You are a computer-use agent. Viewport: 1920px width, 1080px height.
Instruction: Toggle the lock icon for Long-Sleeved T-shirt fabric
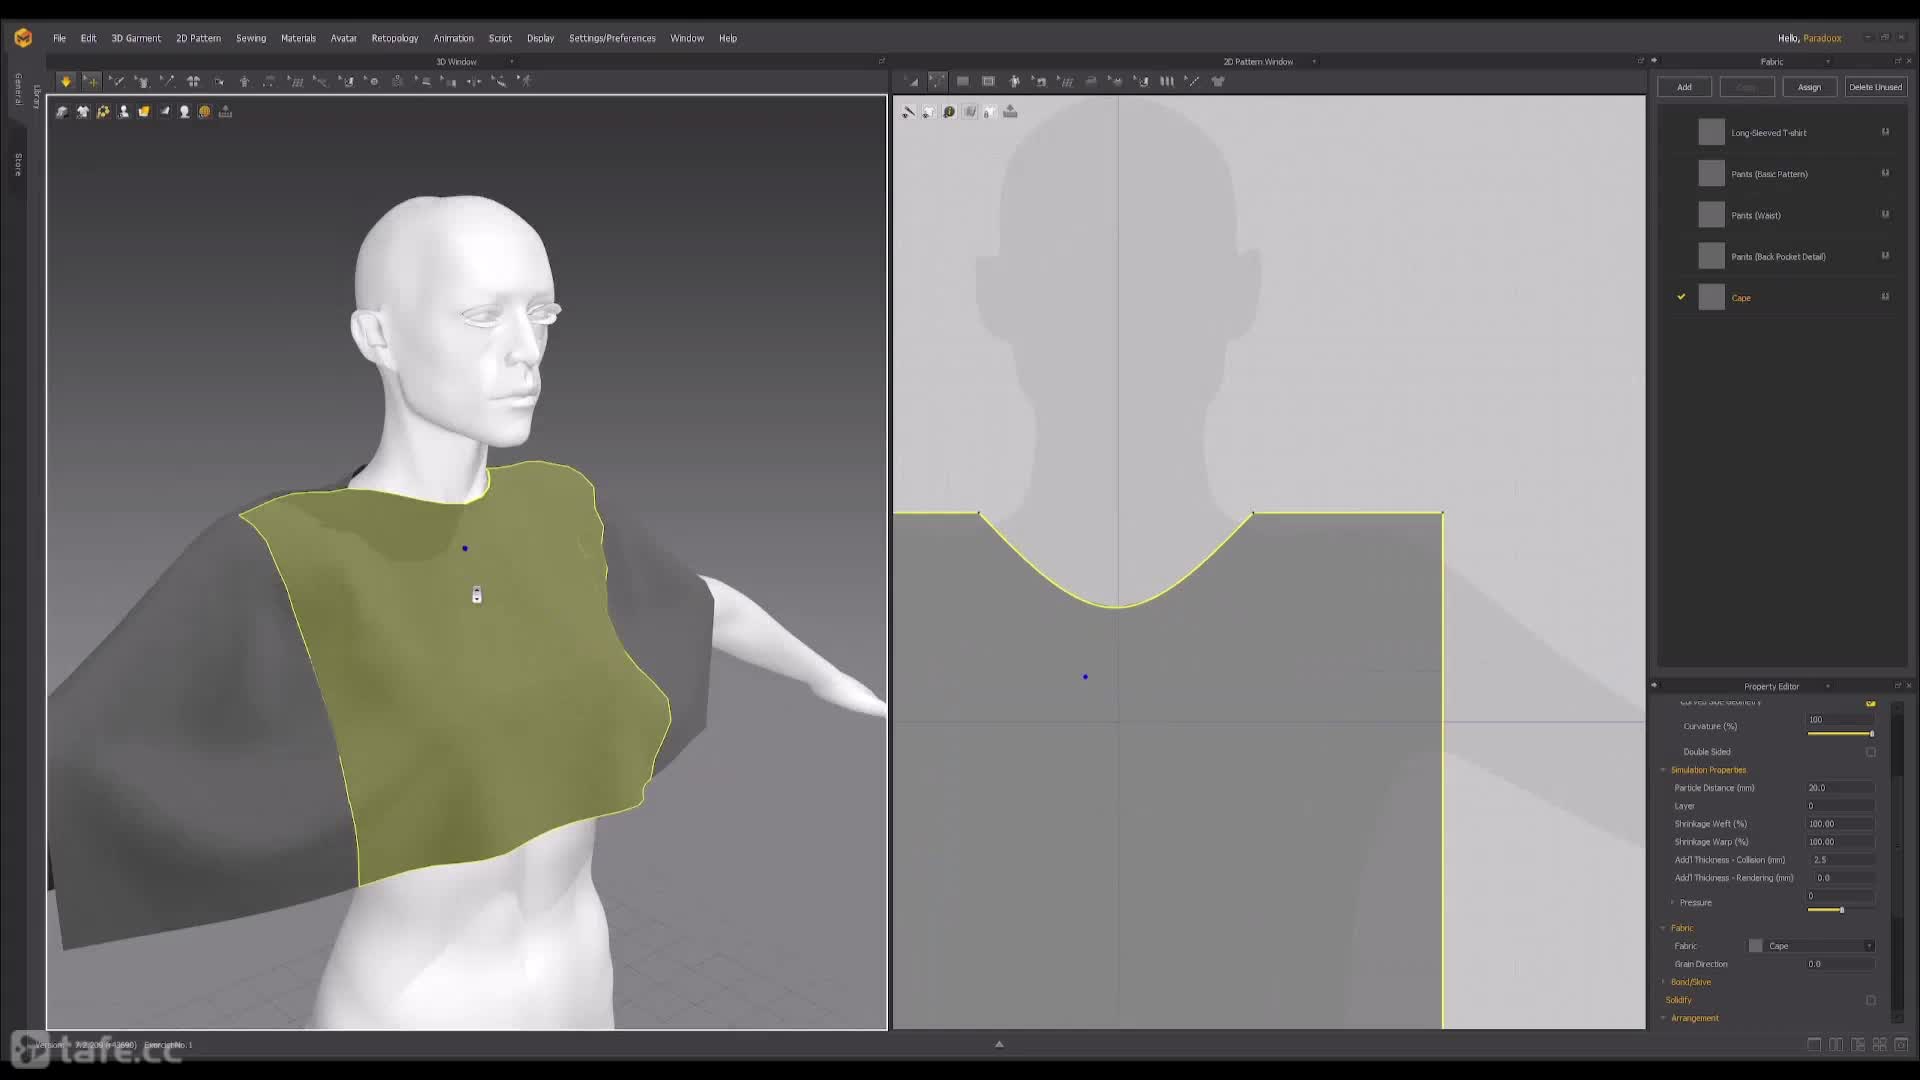point(1885,132)
